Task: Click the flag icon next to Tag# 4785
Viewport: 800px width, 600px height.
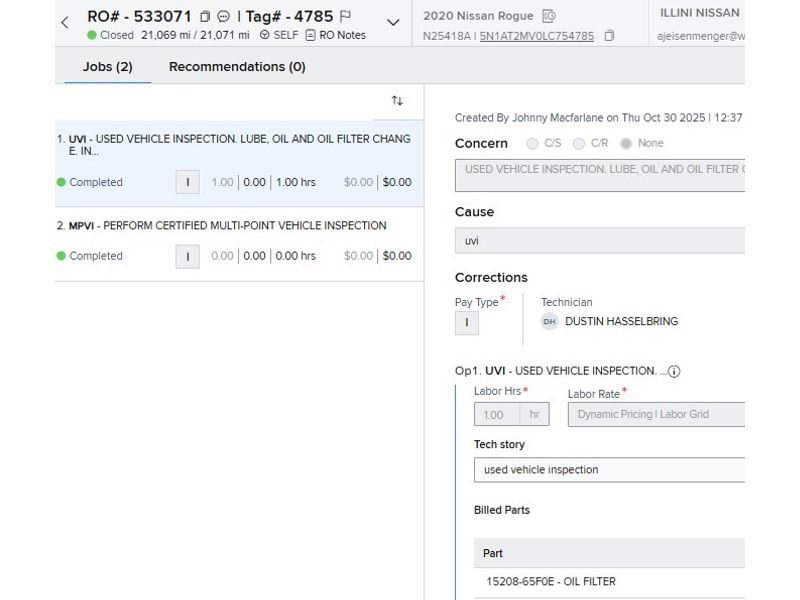Action: coord(346,17)
